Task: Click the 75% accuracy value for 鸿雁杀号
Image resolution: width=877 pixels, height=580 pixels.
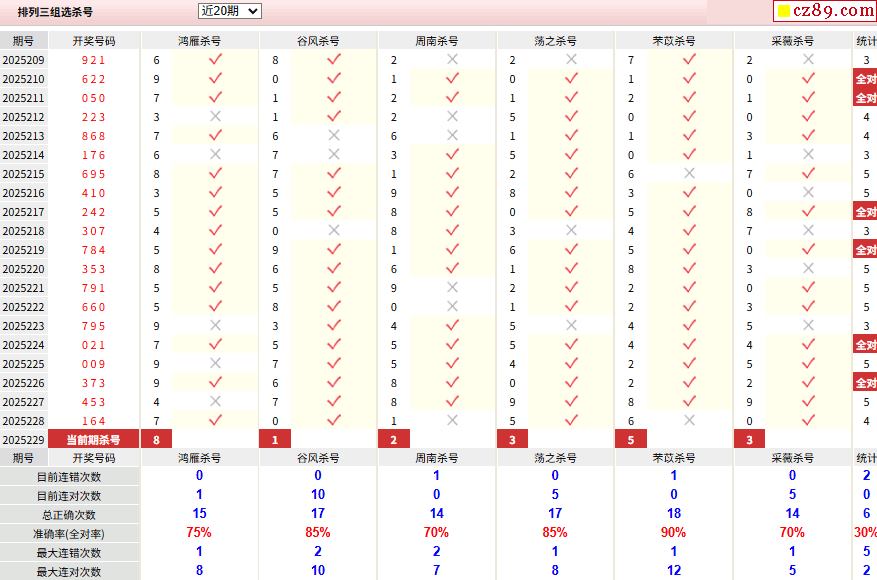Action: [x=199, y=532]
